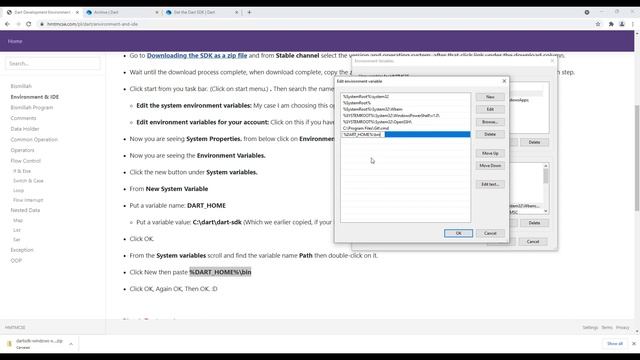Open Comments in the sidebar
The height and width of the screenshot is (360, 640).
[23, 118]
